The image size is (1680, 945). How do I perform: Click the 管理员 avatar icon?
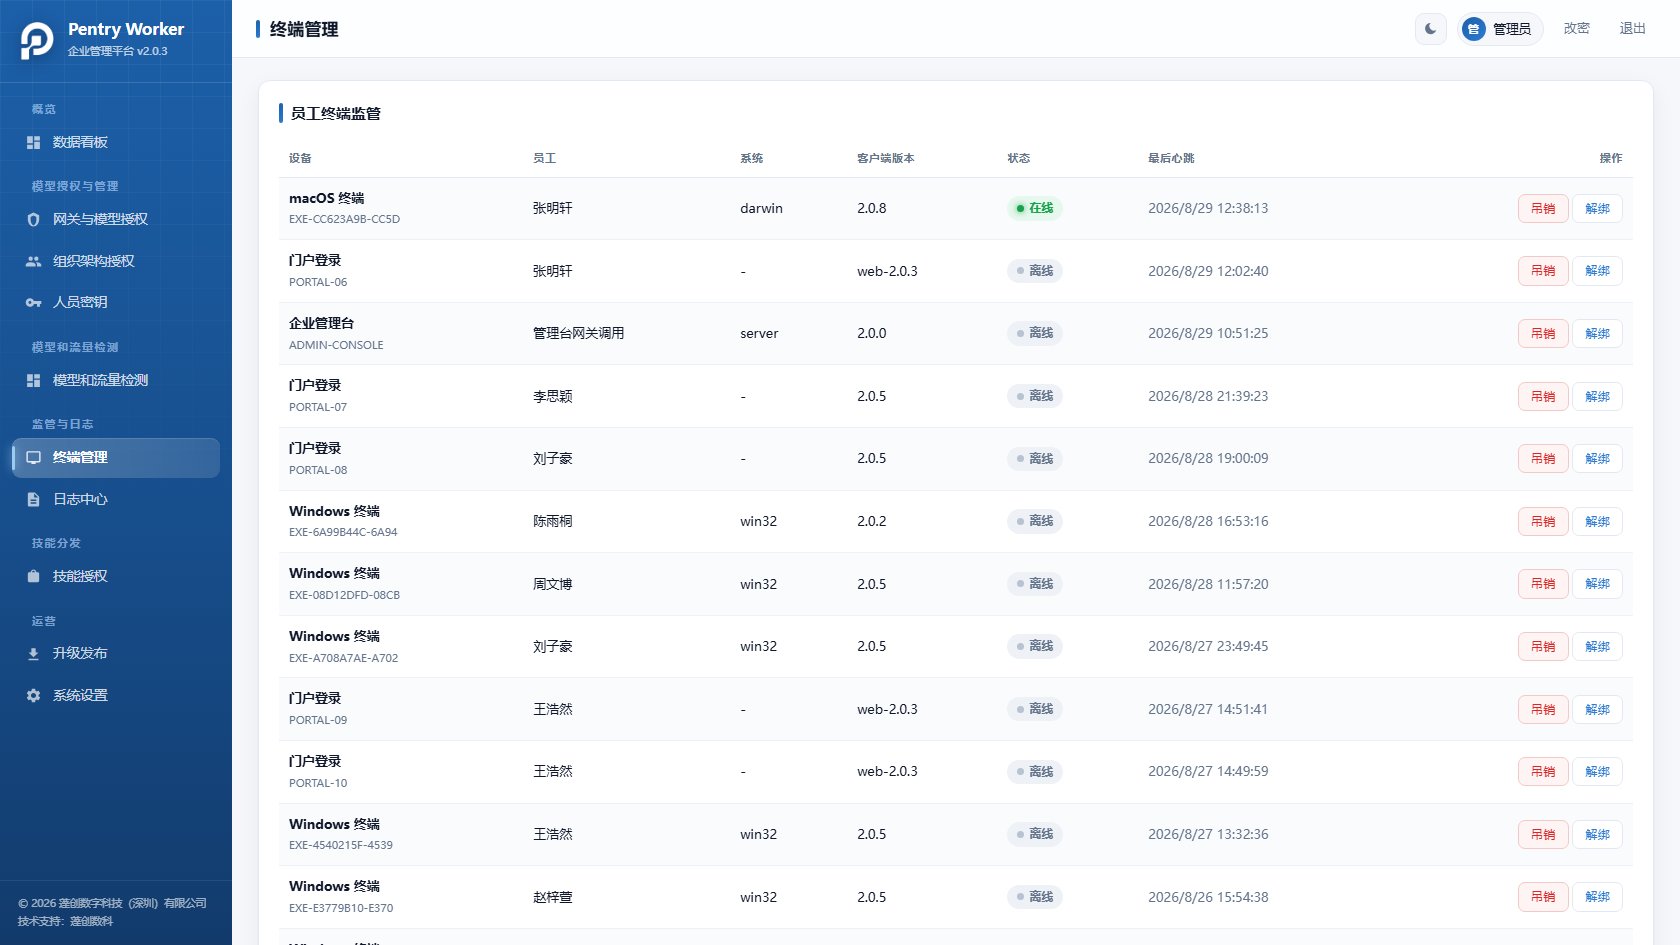pyautogui.click(x=1473, y=29)
